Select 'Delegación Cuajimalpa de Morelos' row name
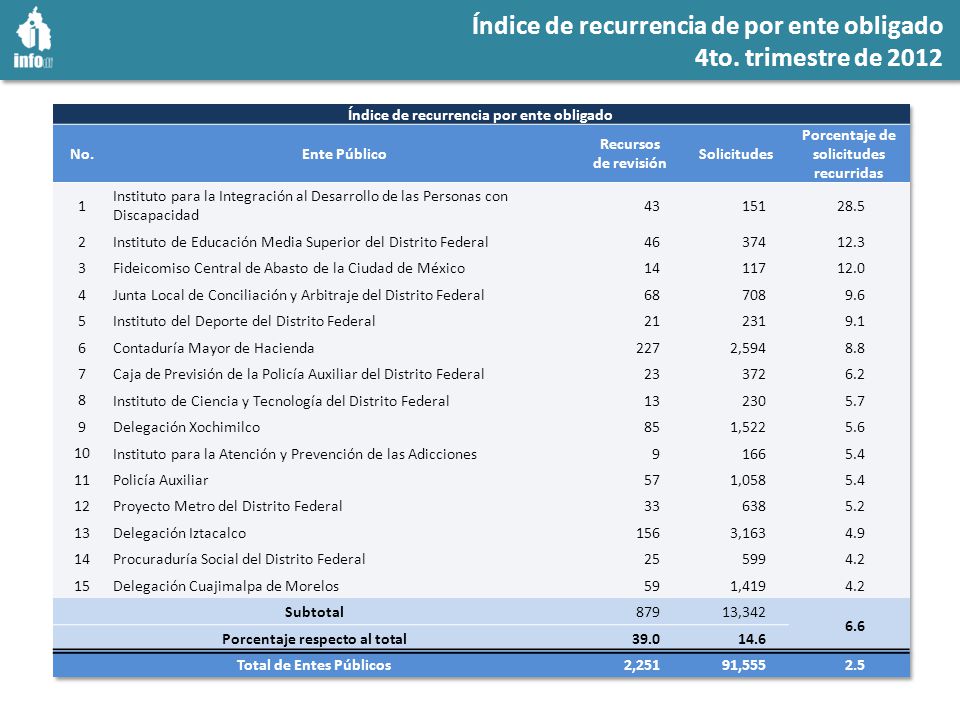 tap(225, 586)
